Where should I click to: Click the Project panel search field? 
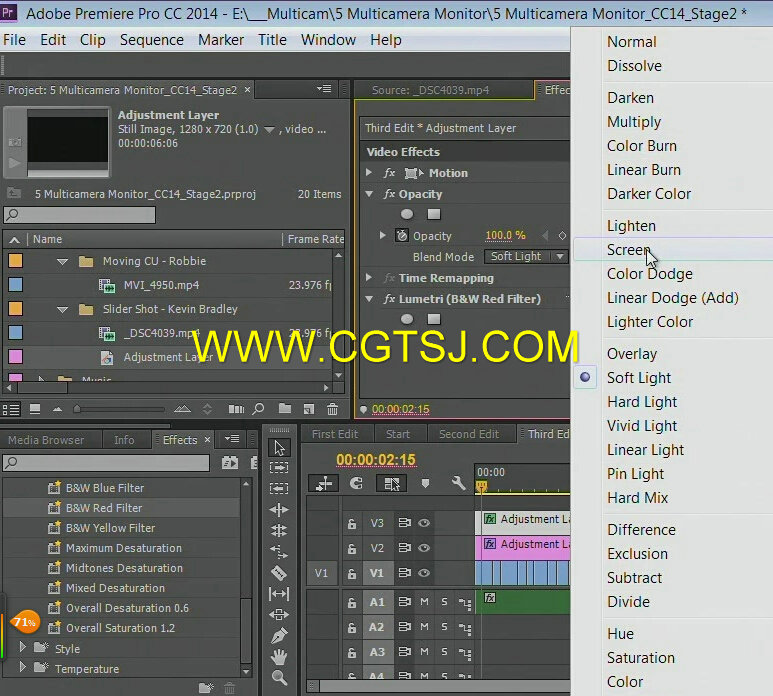tap(79, 214)
